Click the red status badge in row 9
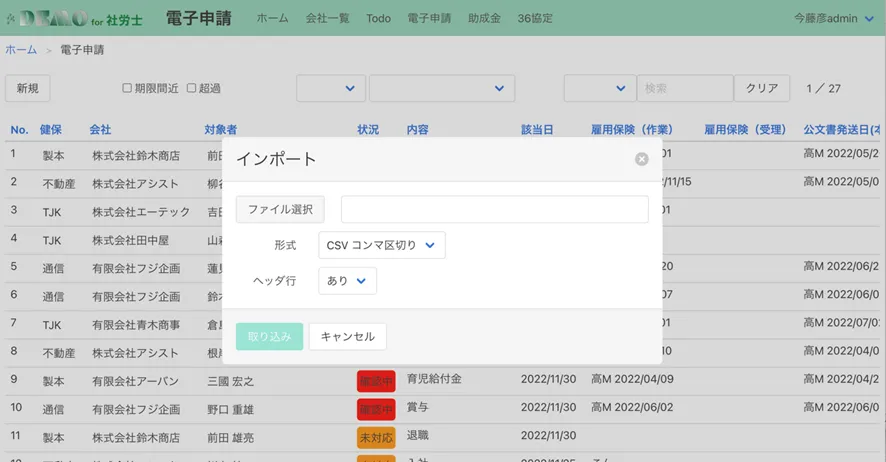The height and width of the screenshot is (462, 886). [x=376, y=381]
